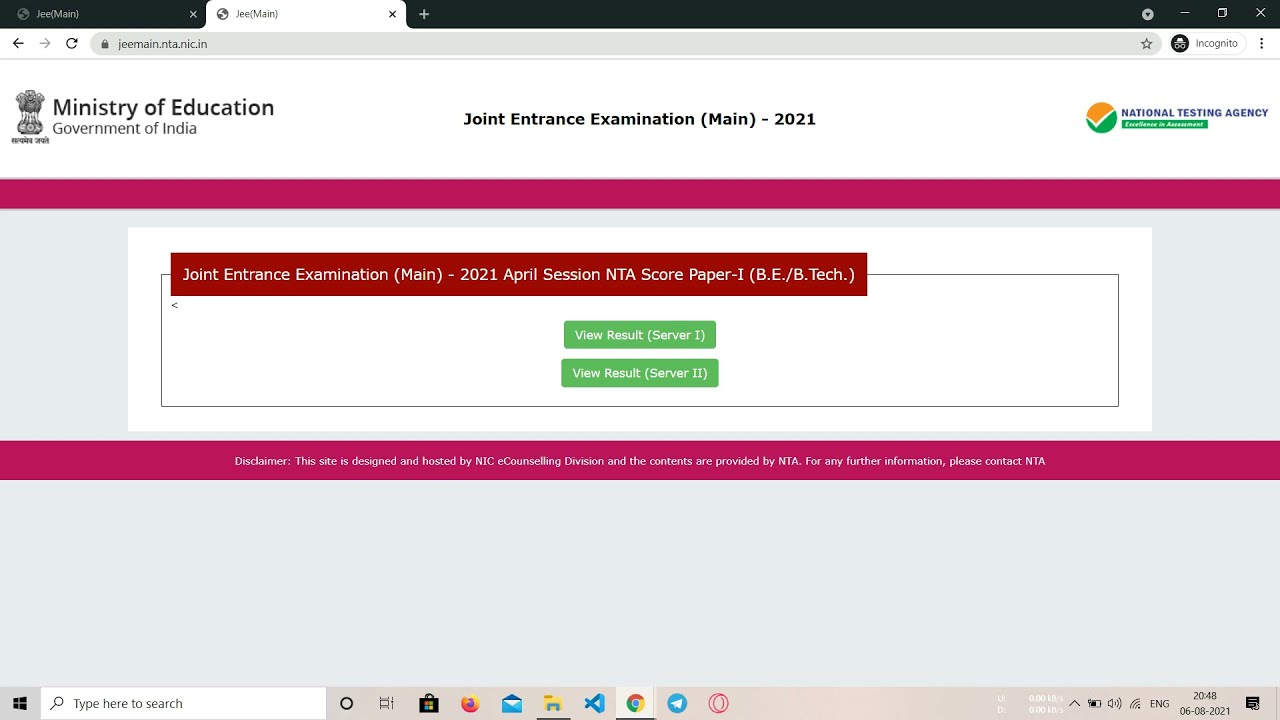Click View Result (Server I) button
This screenshot has height=720, width=1280.
pyautogui.click(x=640, y=335)
